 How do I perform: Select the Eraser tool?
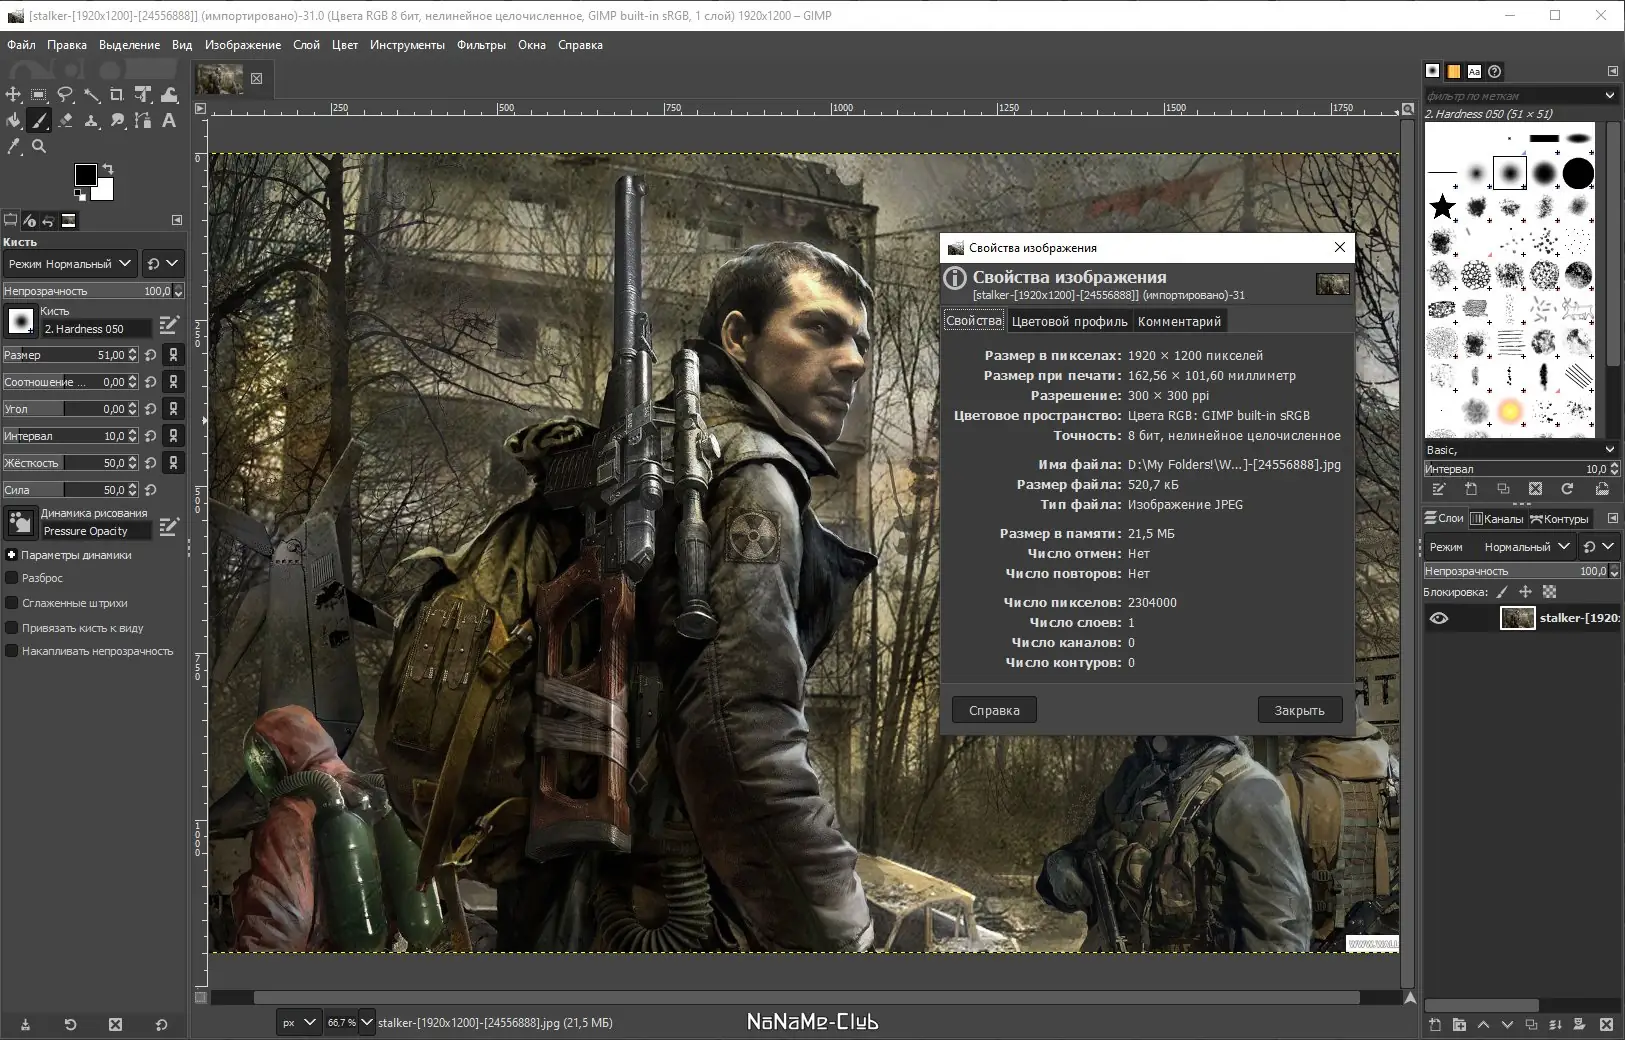pyautogui.click(x=66, y=121)
